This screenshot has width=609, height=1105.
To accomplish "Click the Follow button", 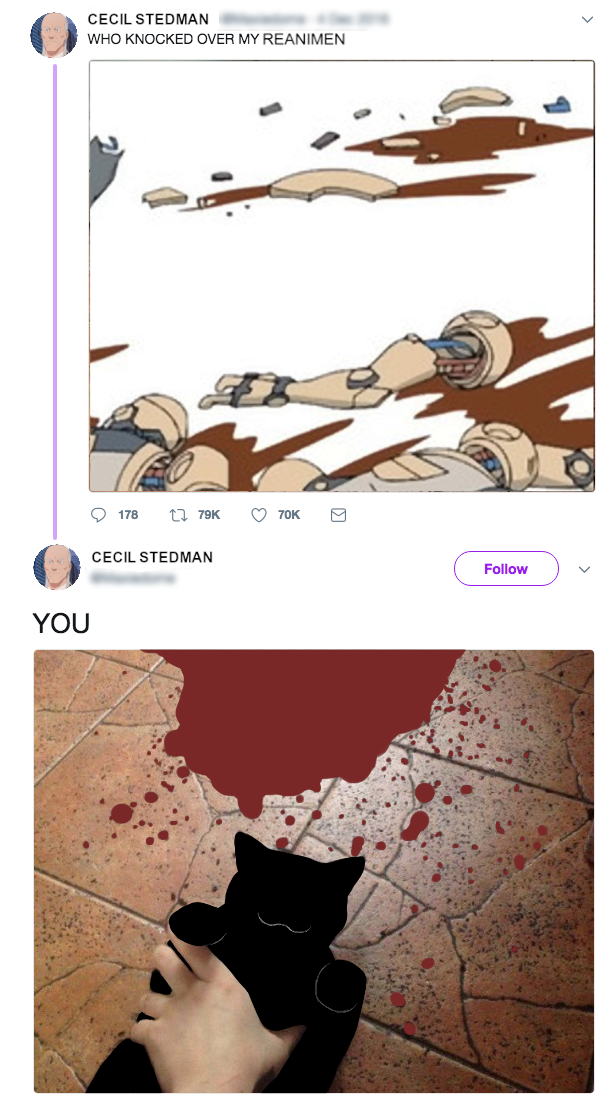I will pyautogui.click(x=506, y=569).
